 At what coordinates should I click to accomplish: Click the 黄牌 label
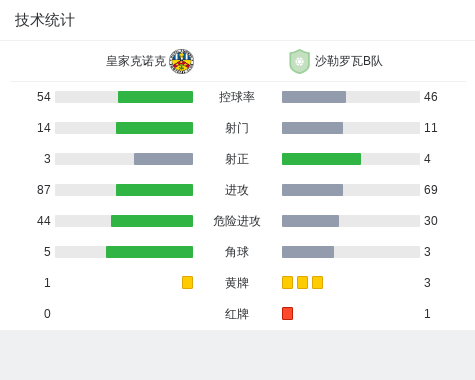pos(237,283)
